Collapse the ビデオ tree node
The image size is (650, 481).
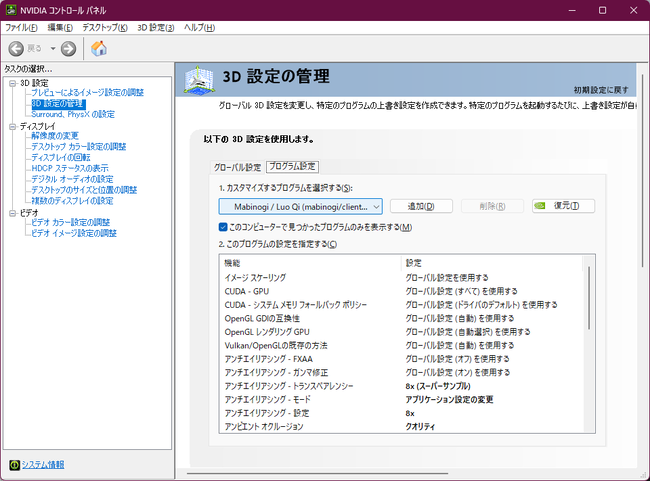tap(13, 213)
